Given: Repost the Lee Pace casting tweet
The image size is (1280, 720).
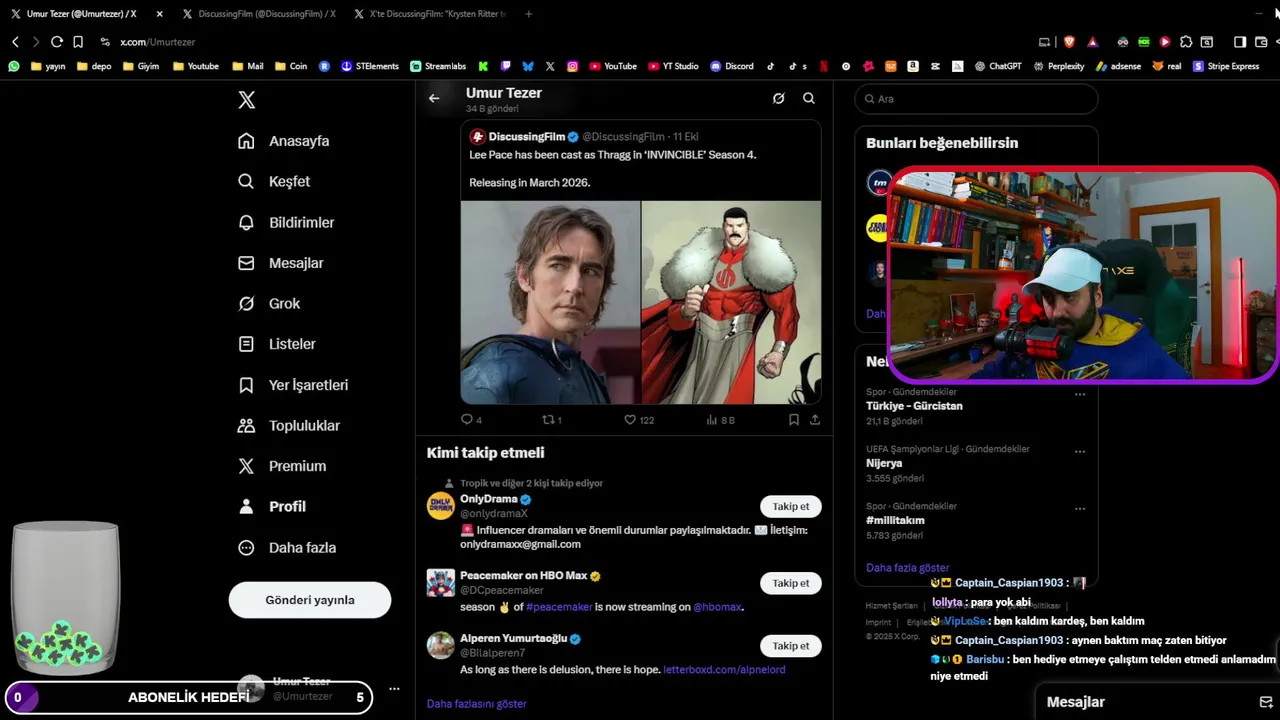Looking at the screenshot, I should pos(551,420).
